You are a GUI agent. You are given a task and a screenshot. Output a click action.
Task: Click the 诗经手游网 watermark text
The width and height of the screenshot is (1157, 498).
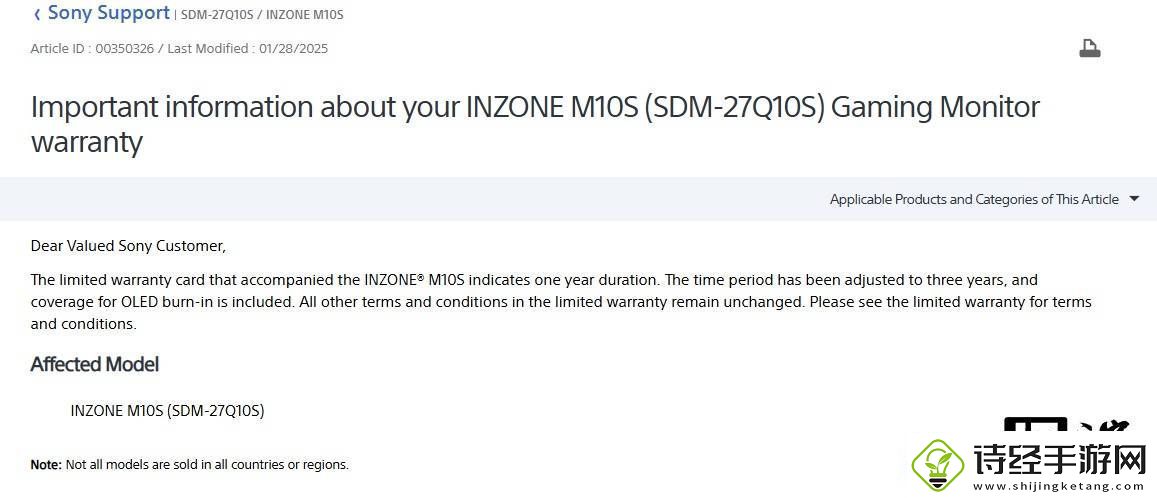[x=1058, y=461]
